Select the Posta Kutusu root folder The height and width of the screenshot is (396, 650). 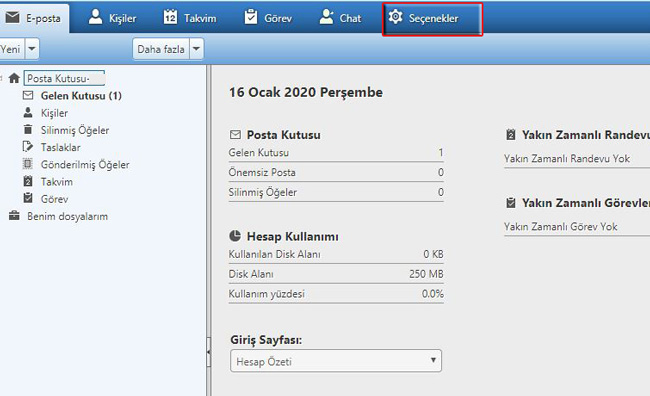(x=64, y=78)
